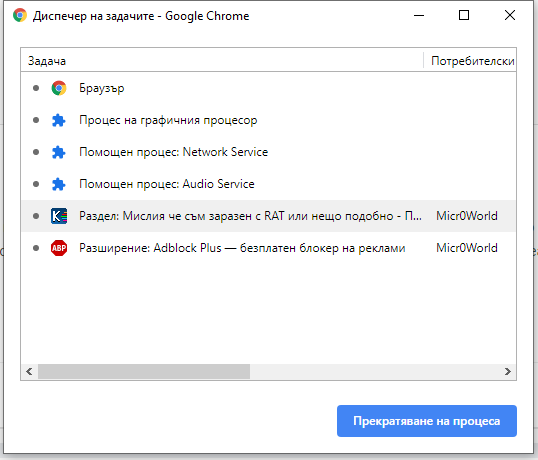This screenshot has width=538, height=460.
Task: Click the bullet dot beside Браузър
Action: (36, 88)
